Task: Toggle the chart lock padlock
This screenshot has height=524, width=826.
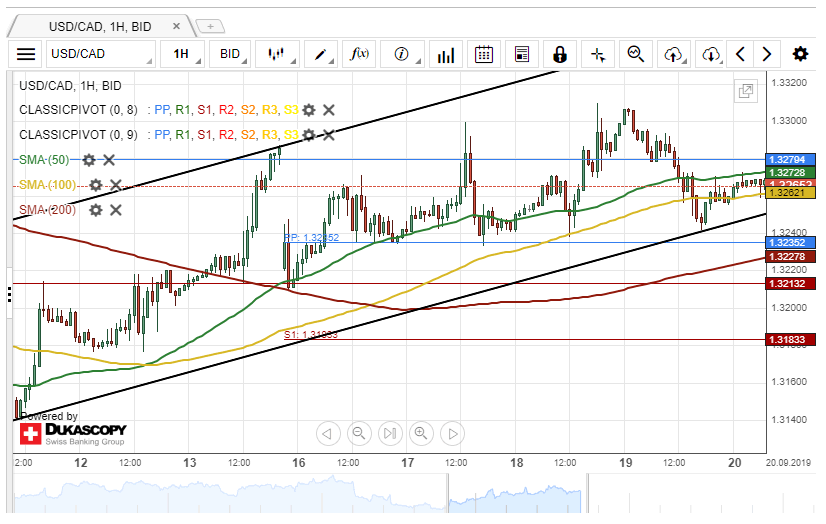Action: coord(560,54)
